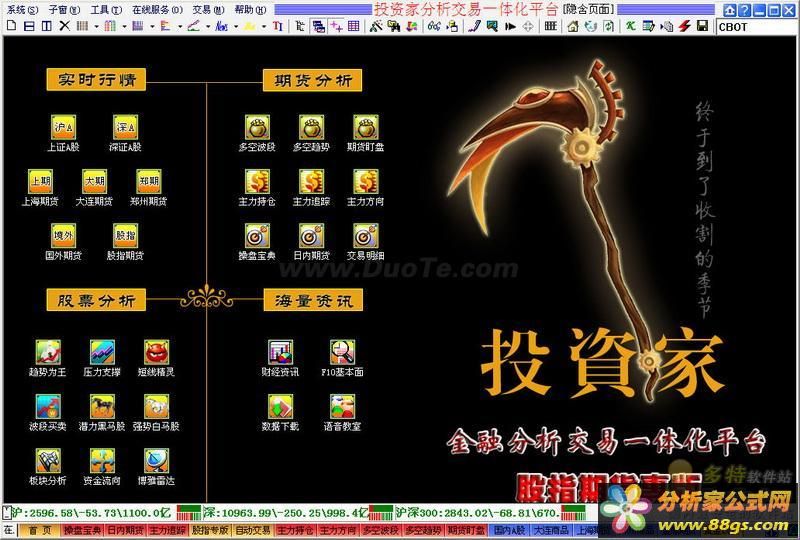Expand the dropdown arrow beside the green-red columns icon
The image size is (800, 540).
click(124, 27)
